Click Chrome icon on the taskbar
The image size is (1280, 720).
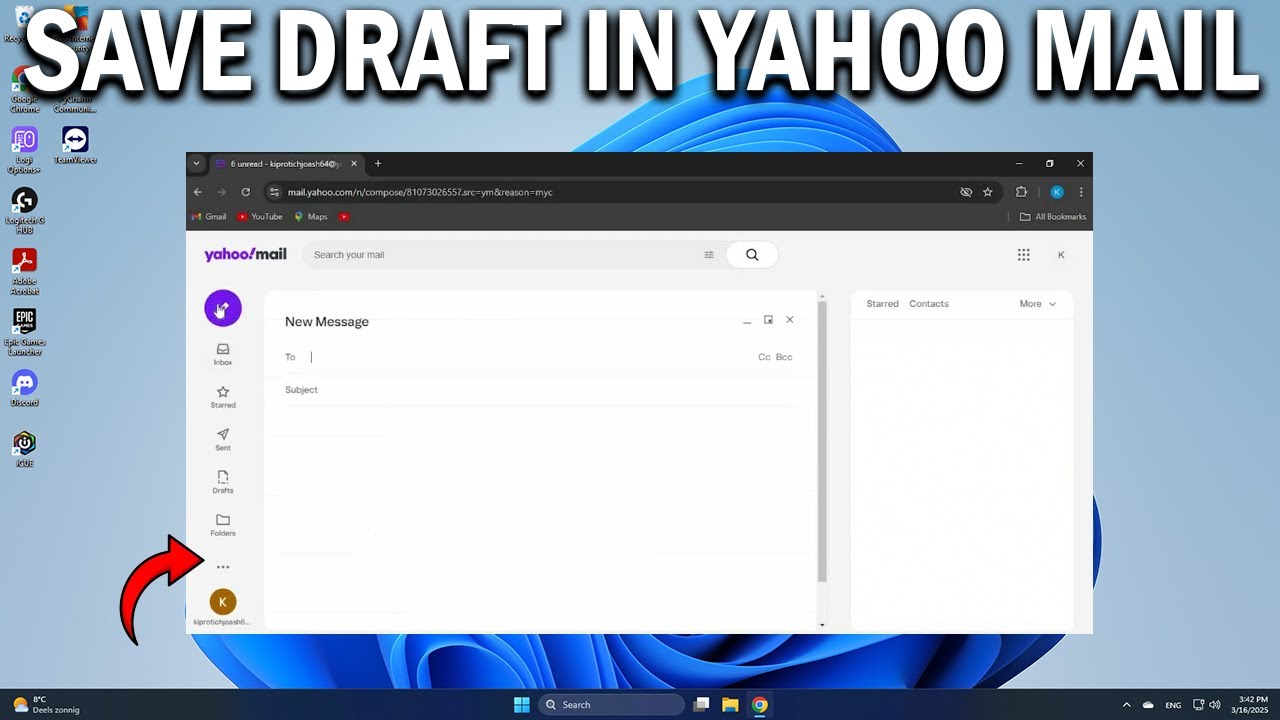point(760,705)
